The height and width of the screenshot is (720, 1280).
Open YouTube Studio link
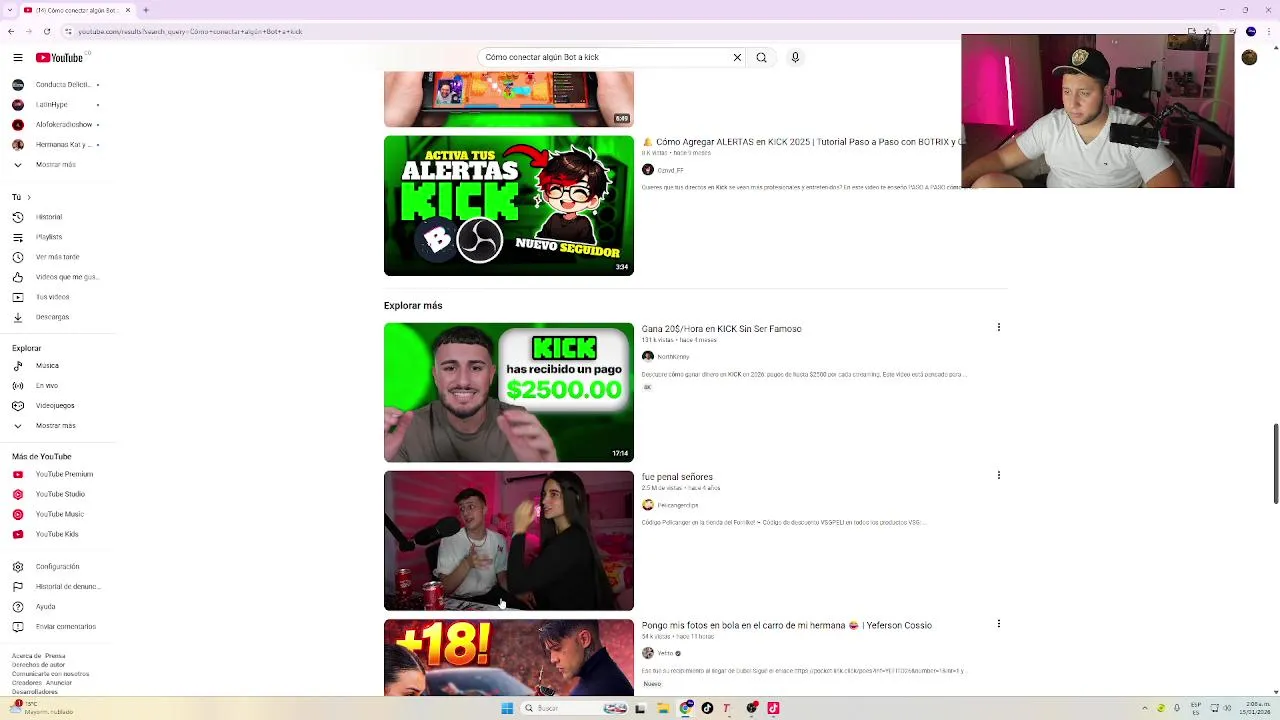(58, 494)
